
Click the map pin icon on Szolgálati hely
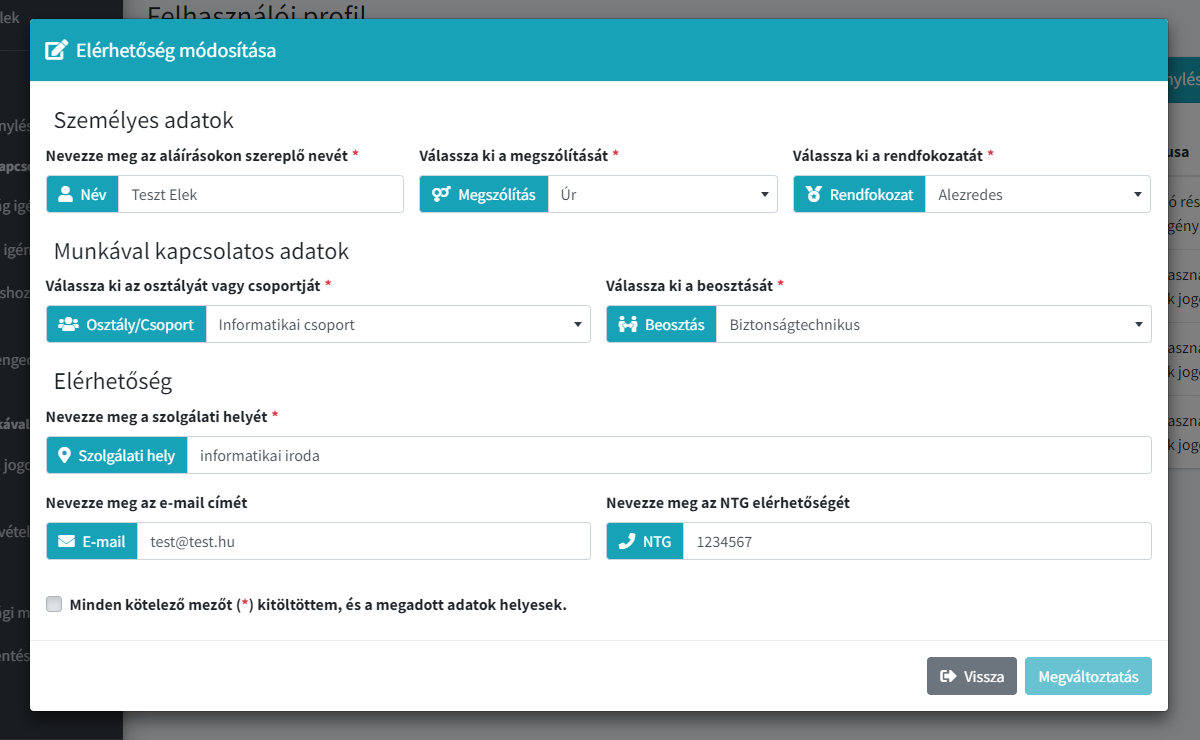[65, 455]
